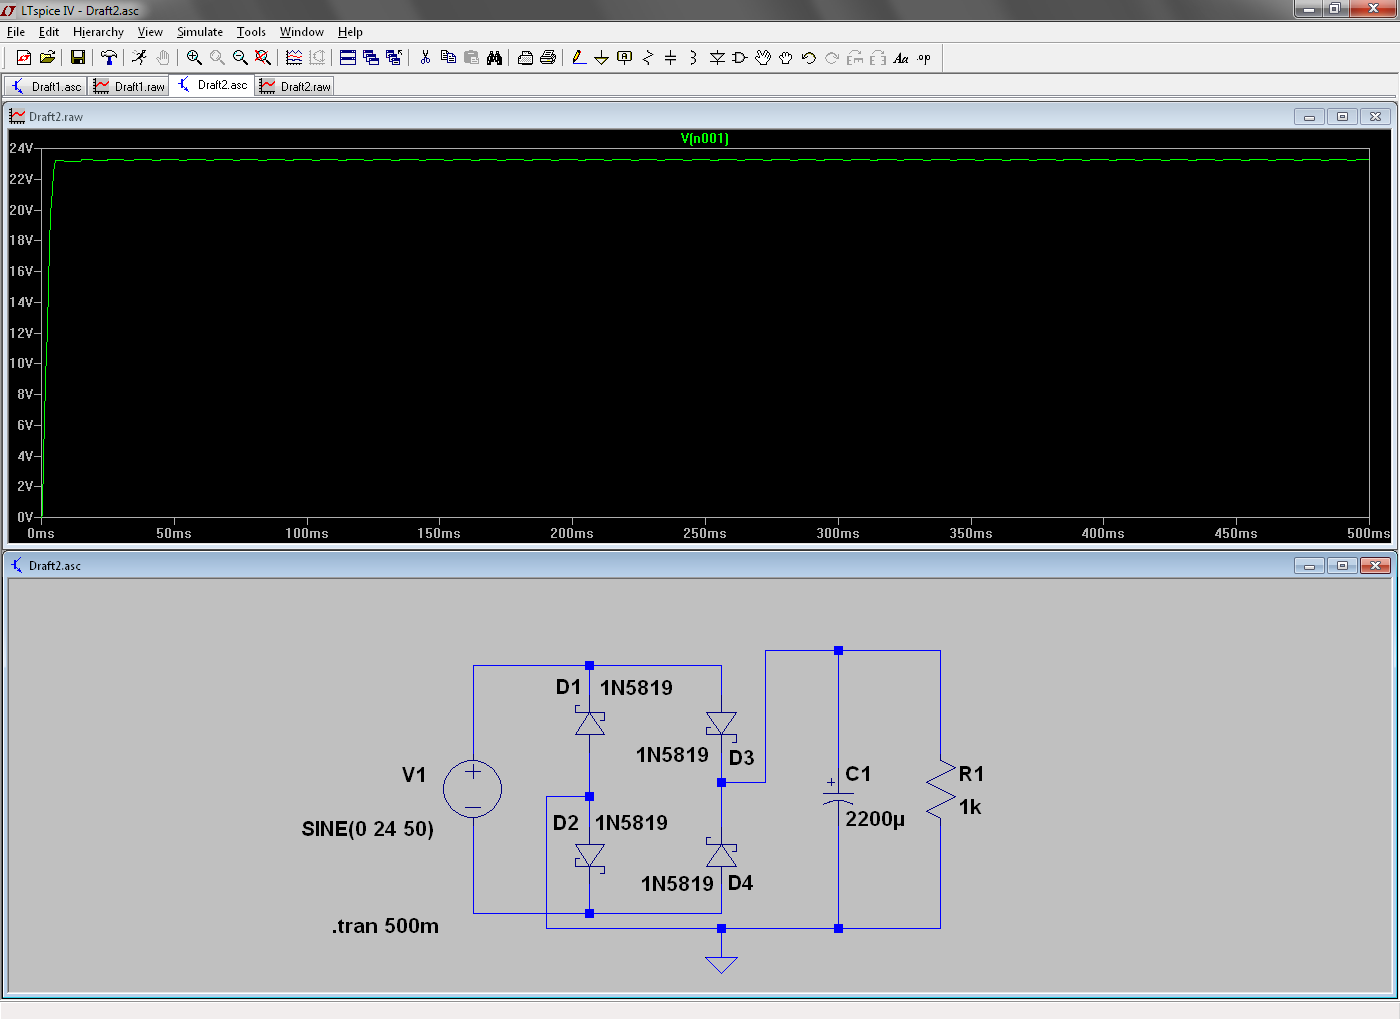Viewport: 1400px width, 1020px height.
Task: Switch to the Draft2.raw tab
Action: [x=295, y=87]
